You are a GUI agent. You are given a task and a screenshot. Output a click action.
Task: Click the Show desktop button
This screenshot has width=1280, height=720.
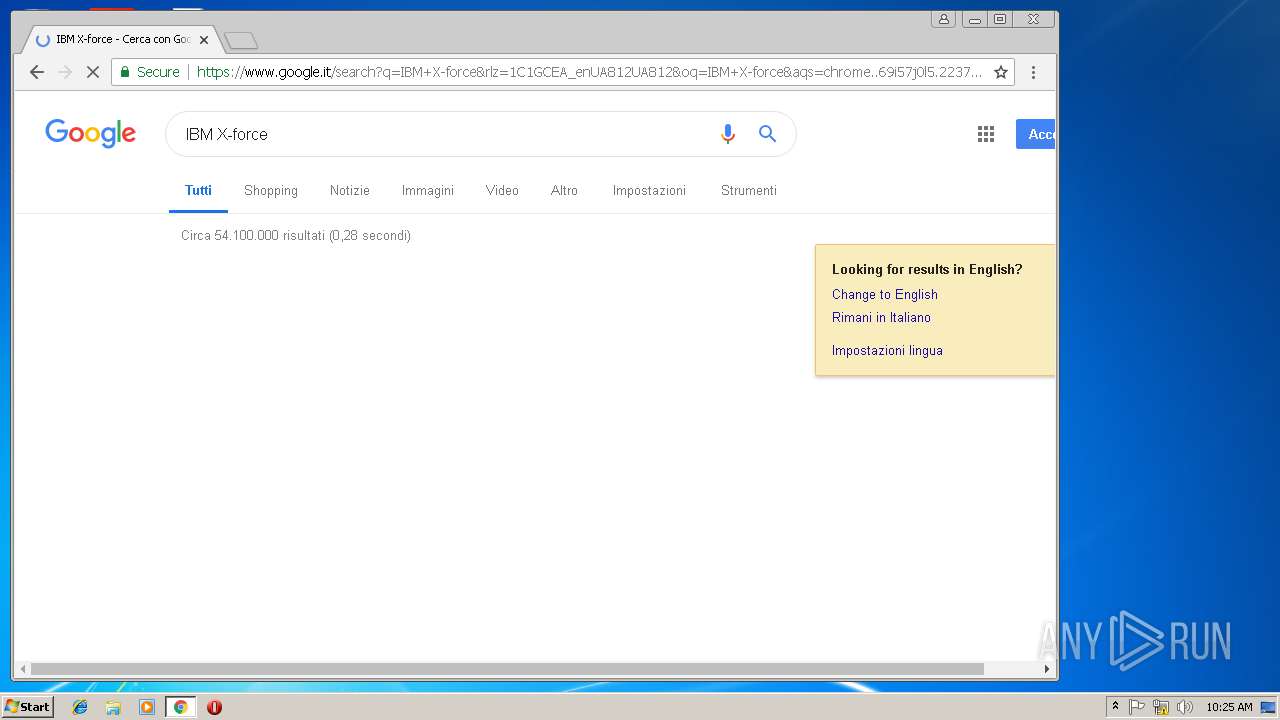(x=1268, y=707)
